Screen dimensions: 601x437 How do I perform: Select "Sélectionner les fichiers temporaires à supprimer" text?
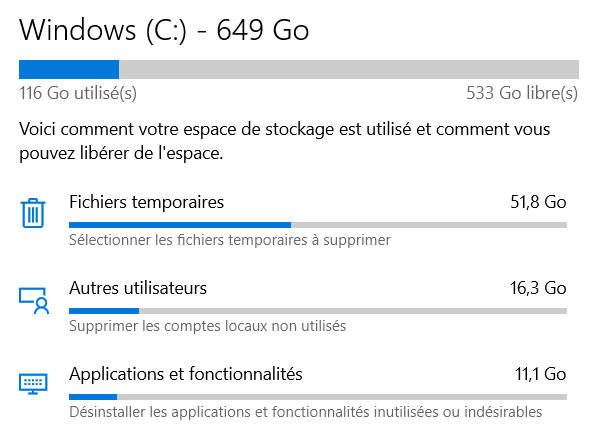pyautogui.click(x=229, y=240)
